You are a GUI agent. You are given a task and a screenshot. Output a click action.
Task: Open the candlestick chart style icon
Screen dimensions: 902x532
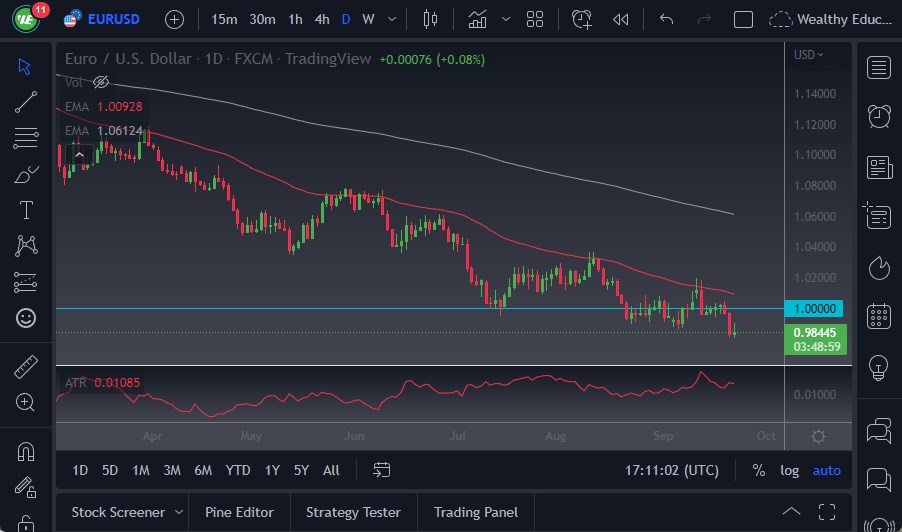click(431, 19)
